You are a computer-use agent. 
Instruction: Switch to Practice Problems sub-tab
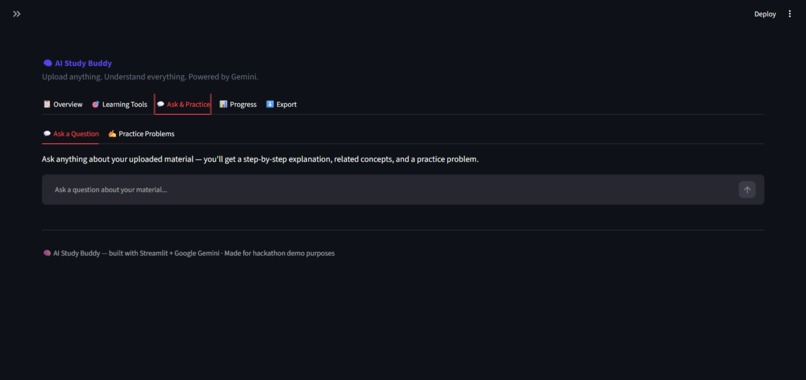(141, 134)
